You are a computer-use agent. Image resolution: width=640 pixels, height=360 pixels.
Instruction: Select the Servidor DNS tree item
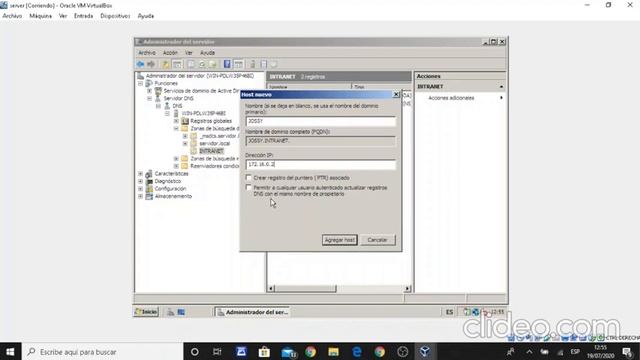[x=178, y=98]
